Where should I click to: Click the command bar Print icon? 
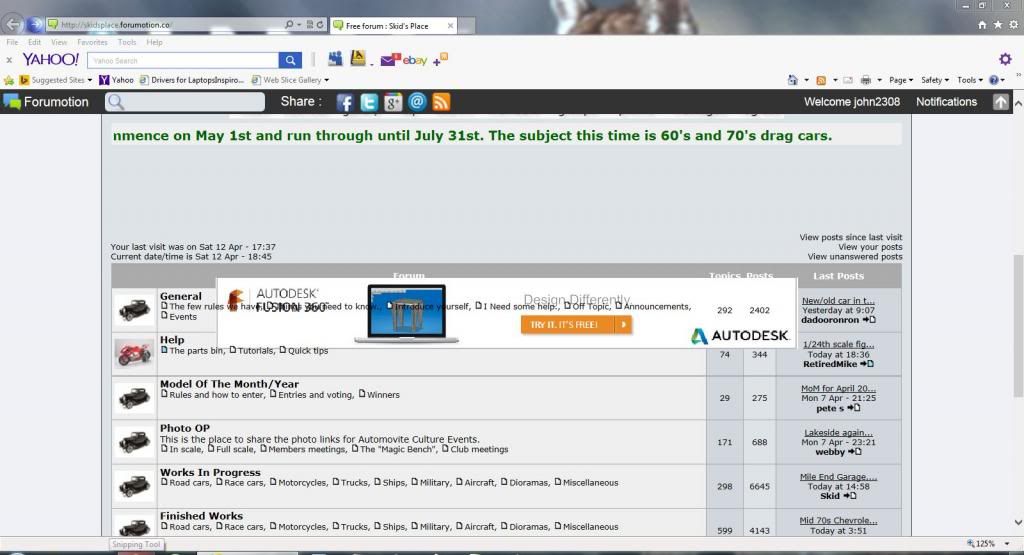coord(866,80)
